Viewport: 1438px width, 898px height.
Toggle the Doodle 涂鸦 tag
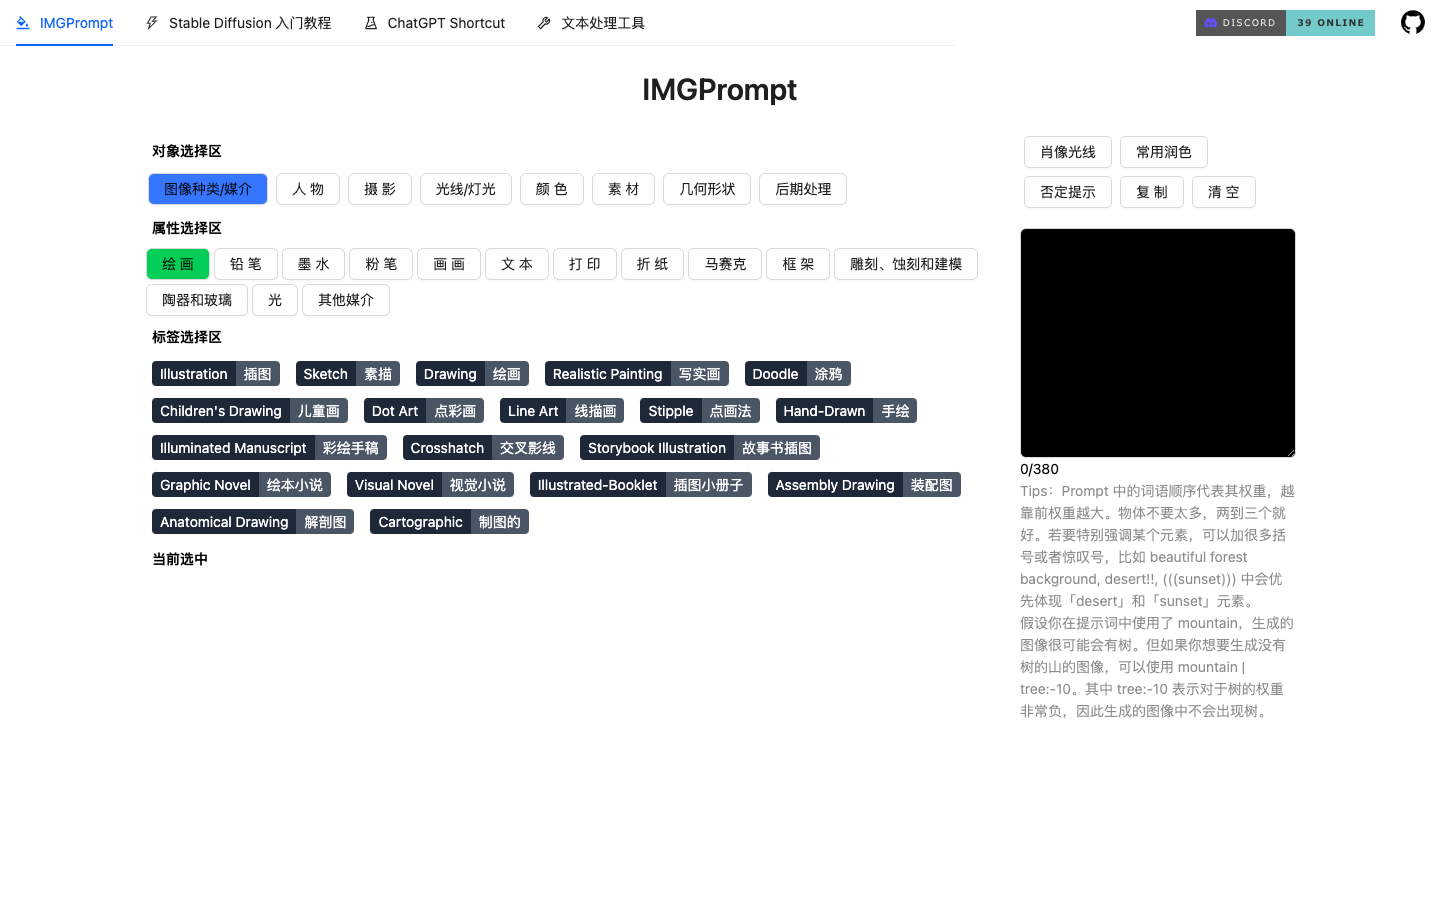pos(797,373)
